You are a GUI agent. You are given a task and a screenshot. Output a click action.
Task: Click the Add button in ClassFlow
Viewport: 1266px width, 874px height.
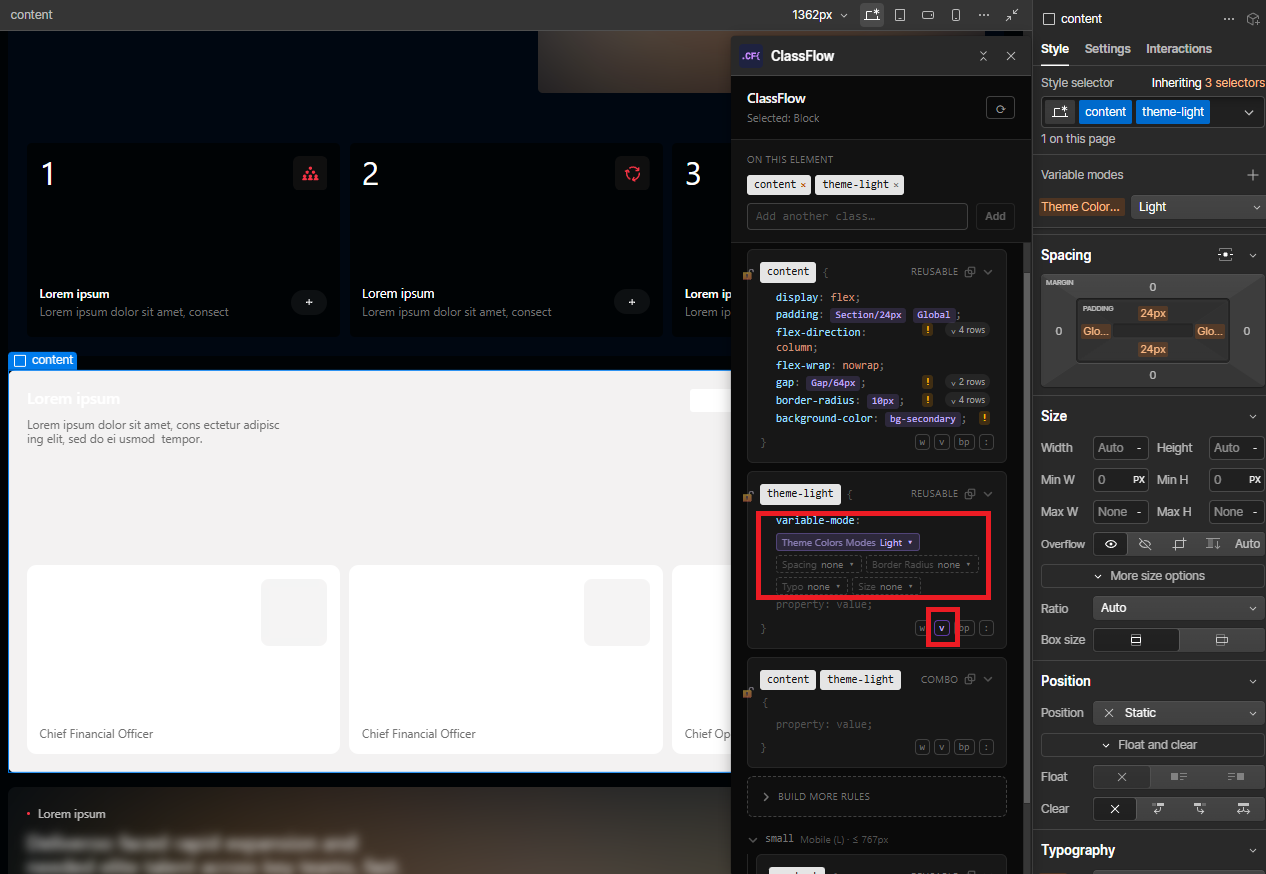[995, 216]
